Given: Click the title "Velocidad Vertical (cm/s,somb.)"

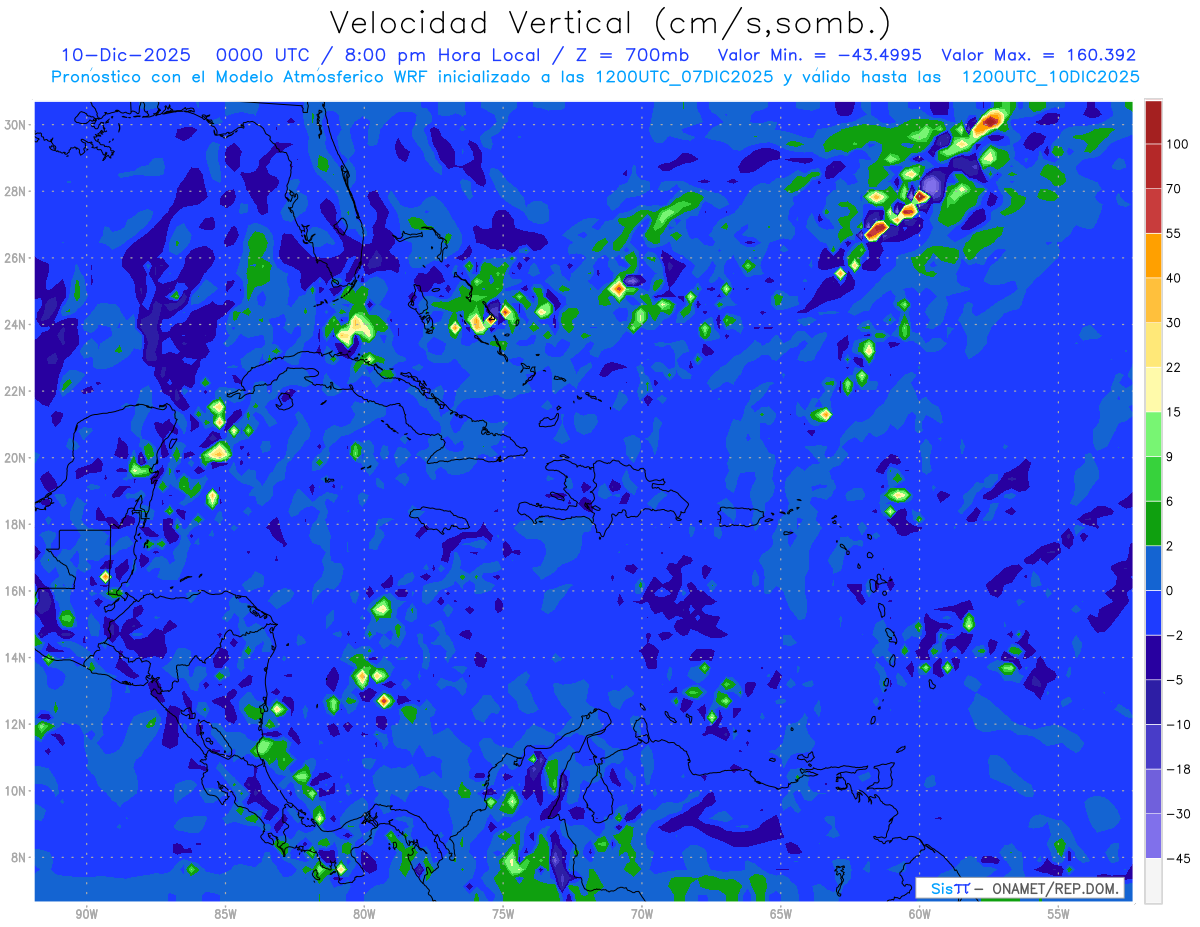Looking at the screenshot, I should pos(610,23).
